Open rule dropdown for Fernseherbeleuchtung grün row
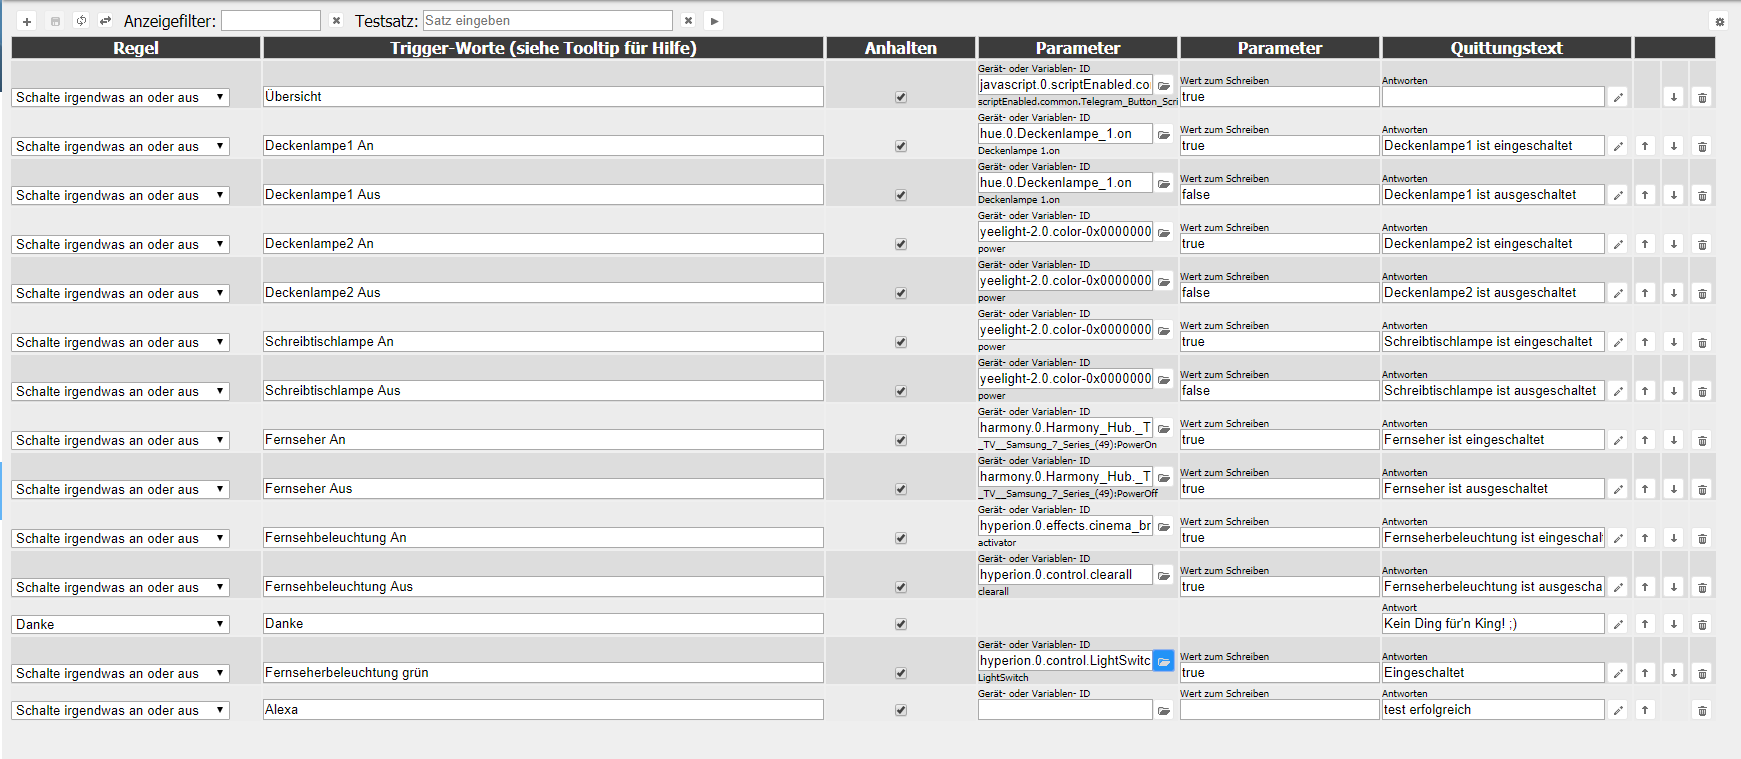The image size is (1741, 759). click(121, 673)
